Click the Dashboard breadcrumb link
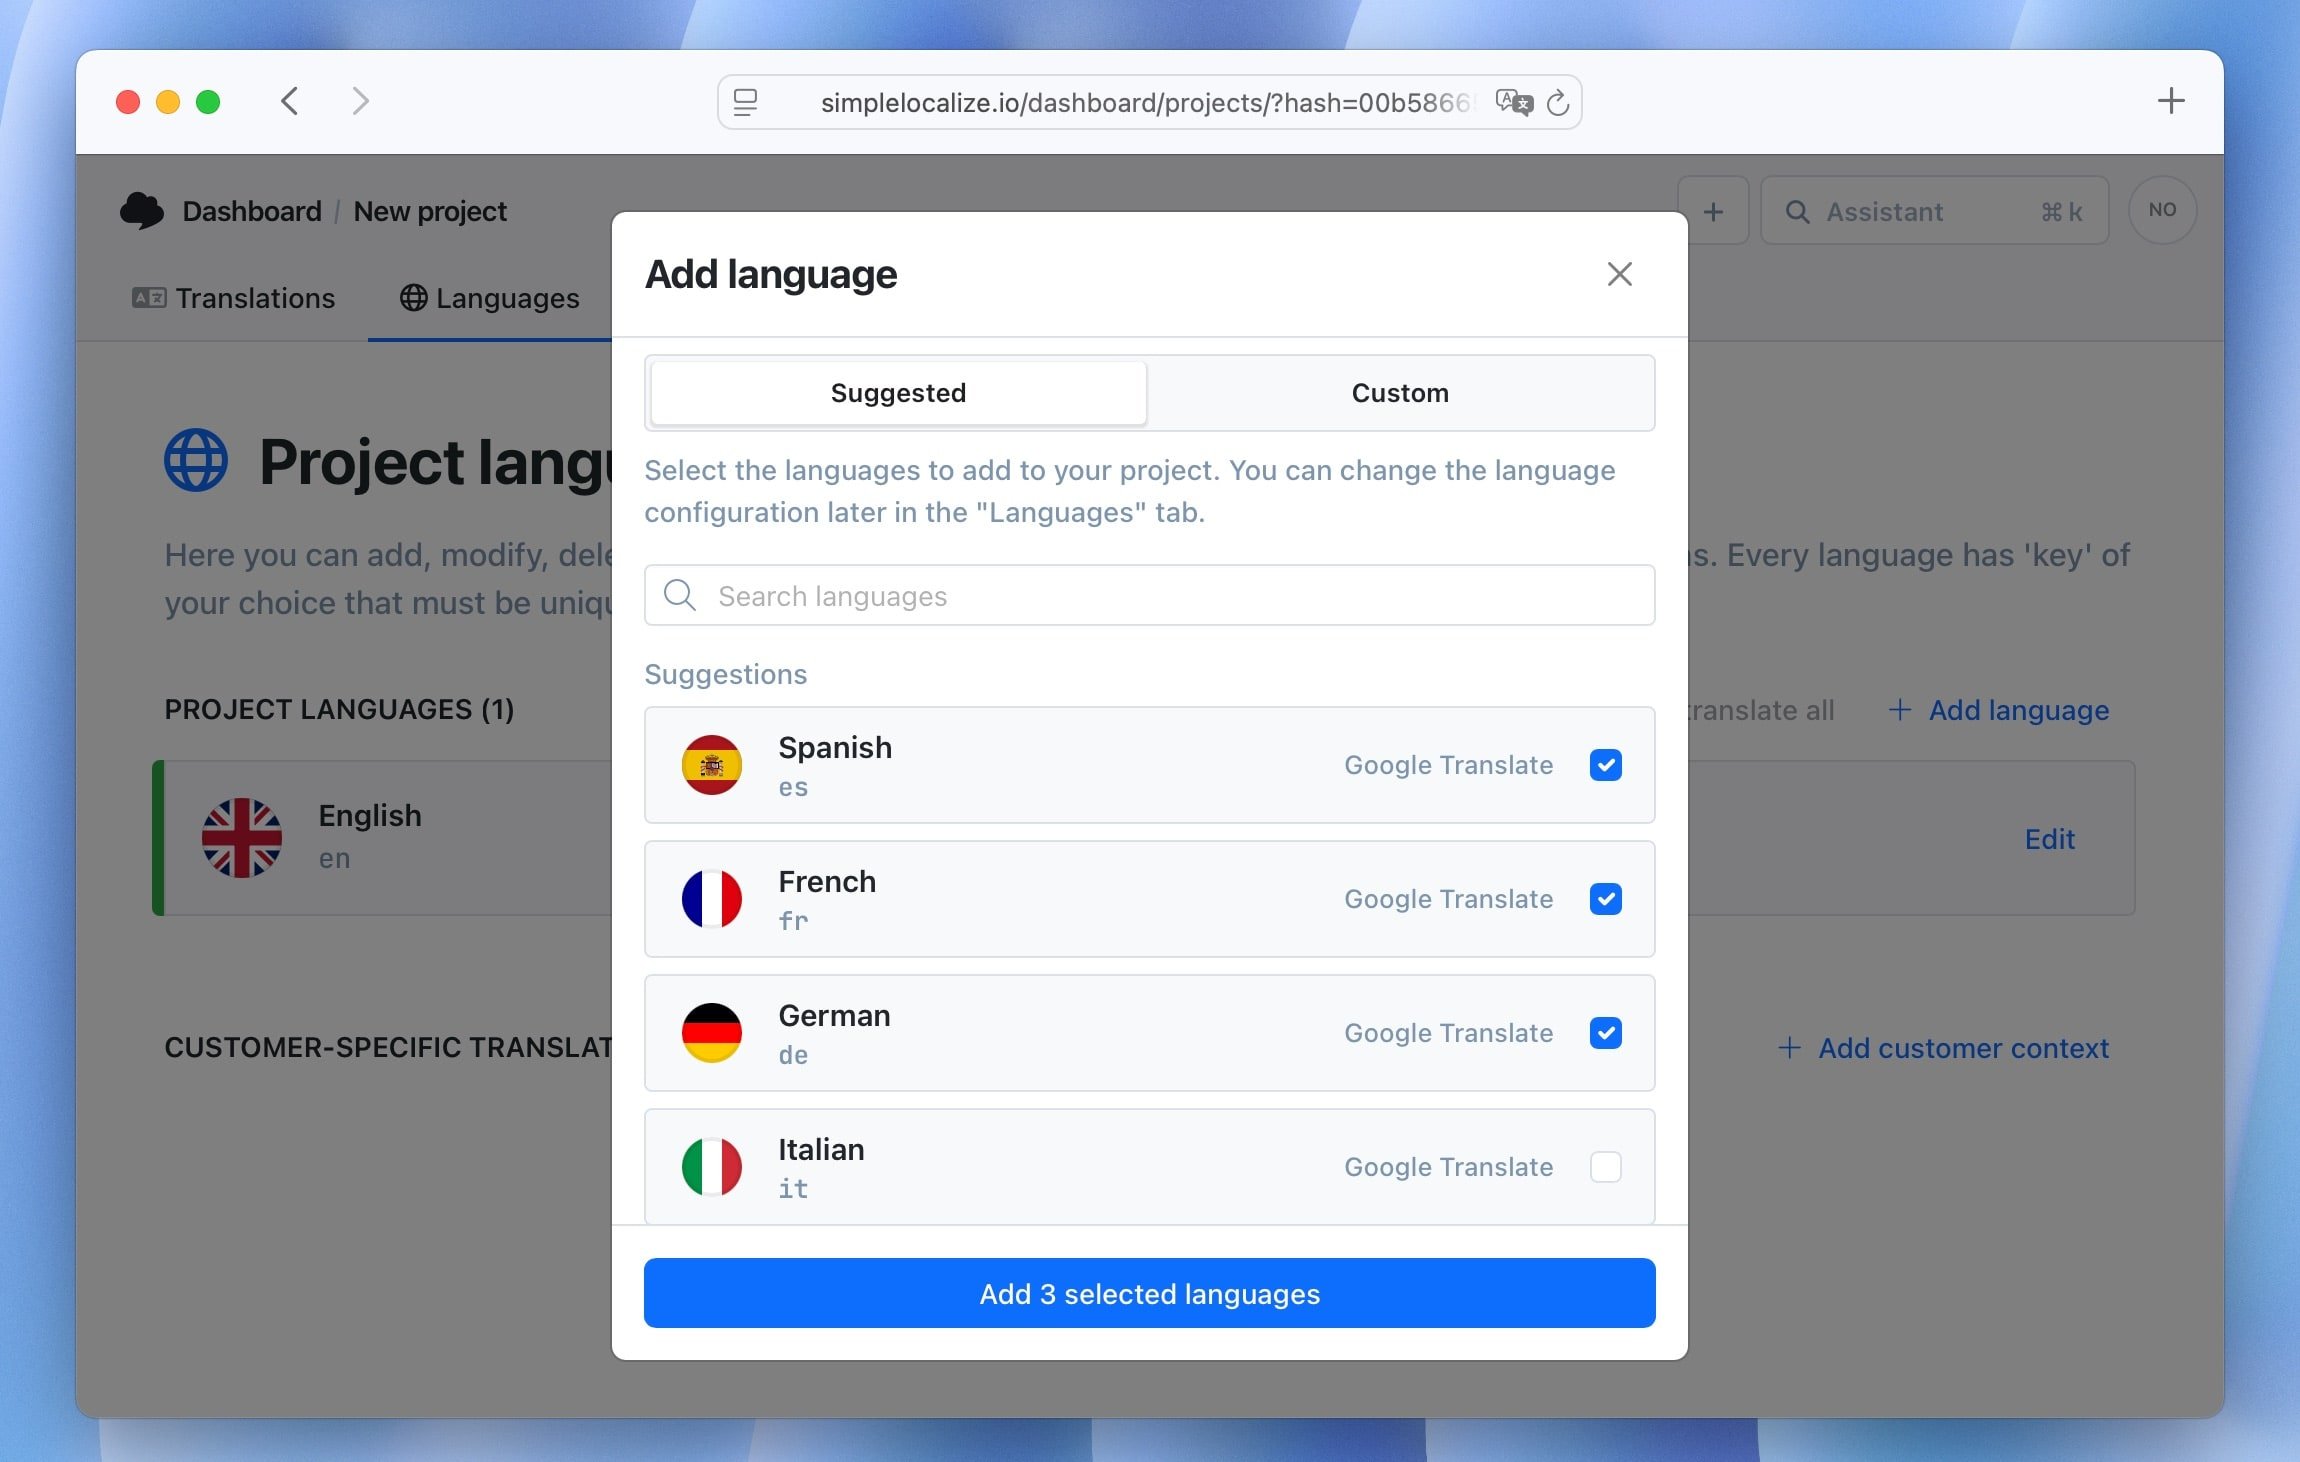The image size is (2300, 1462). 252,211
